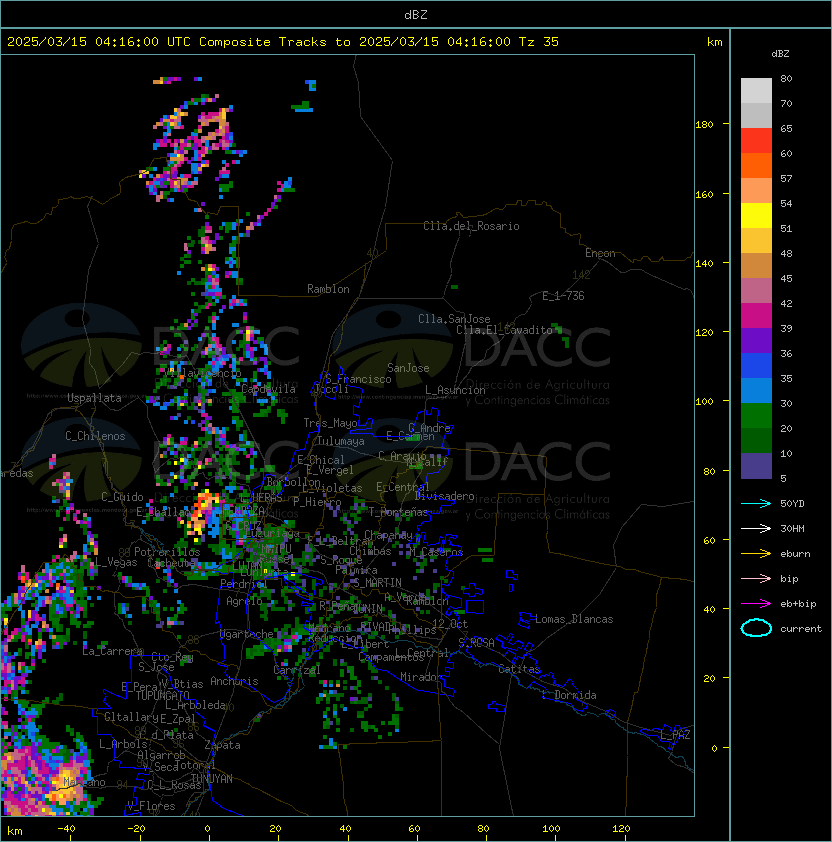Pick the dark orange 57-60 dBZ swatch
Image resolution: width=832 pixels, height=842 pixels.
pyautogui.click(x=756, y=165)
